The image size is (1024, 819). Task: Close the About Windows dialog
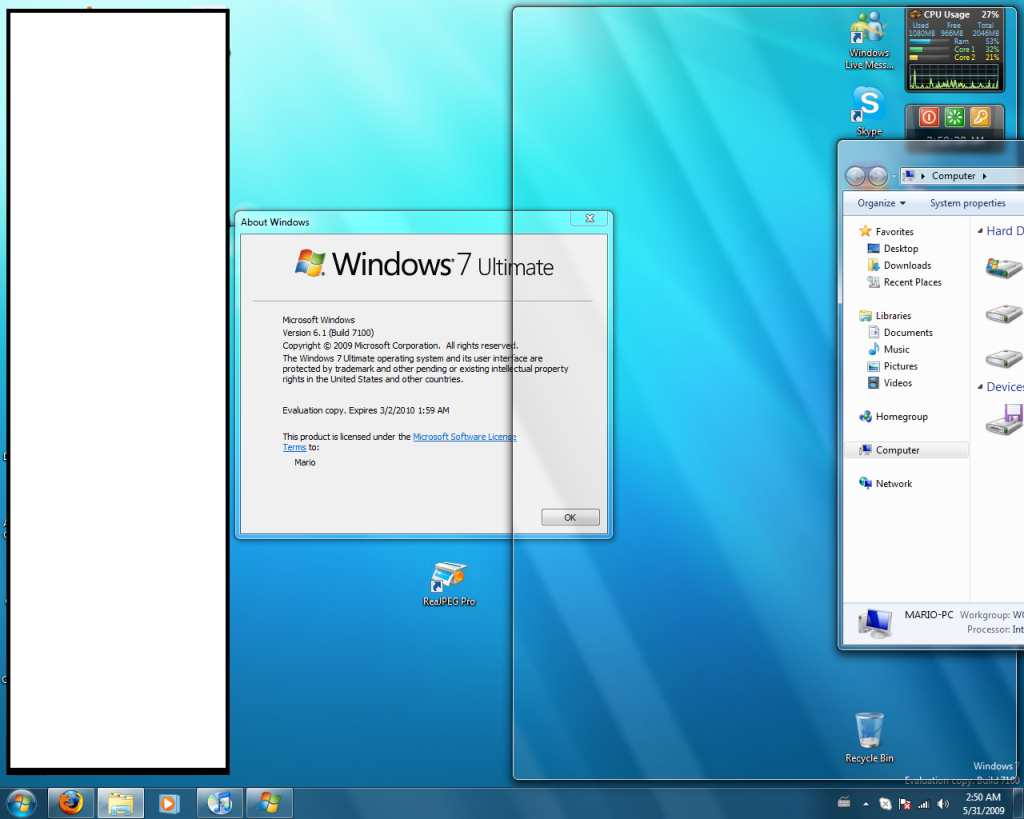point(590,218)
